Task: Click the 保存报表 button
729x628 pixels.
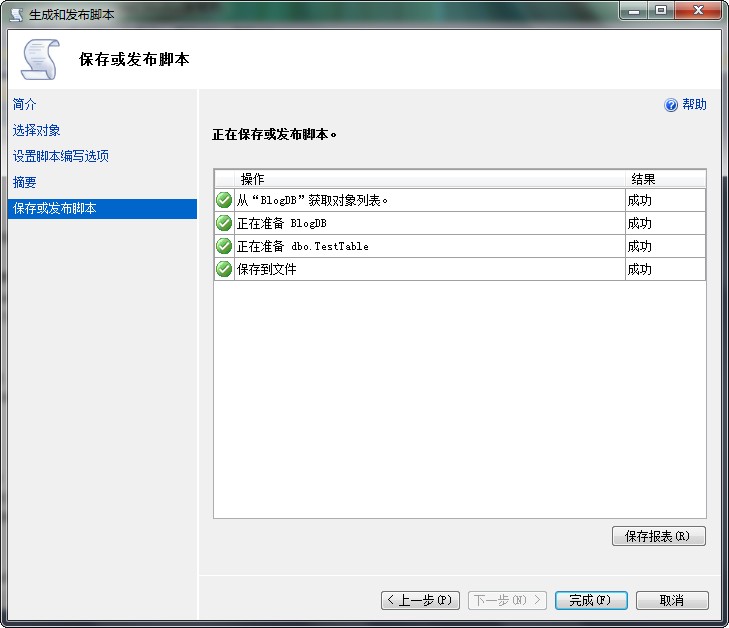Action: click(x=658, y=536)
